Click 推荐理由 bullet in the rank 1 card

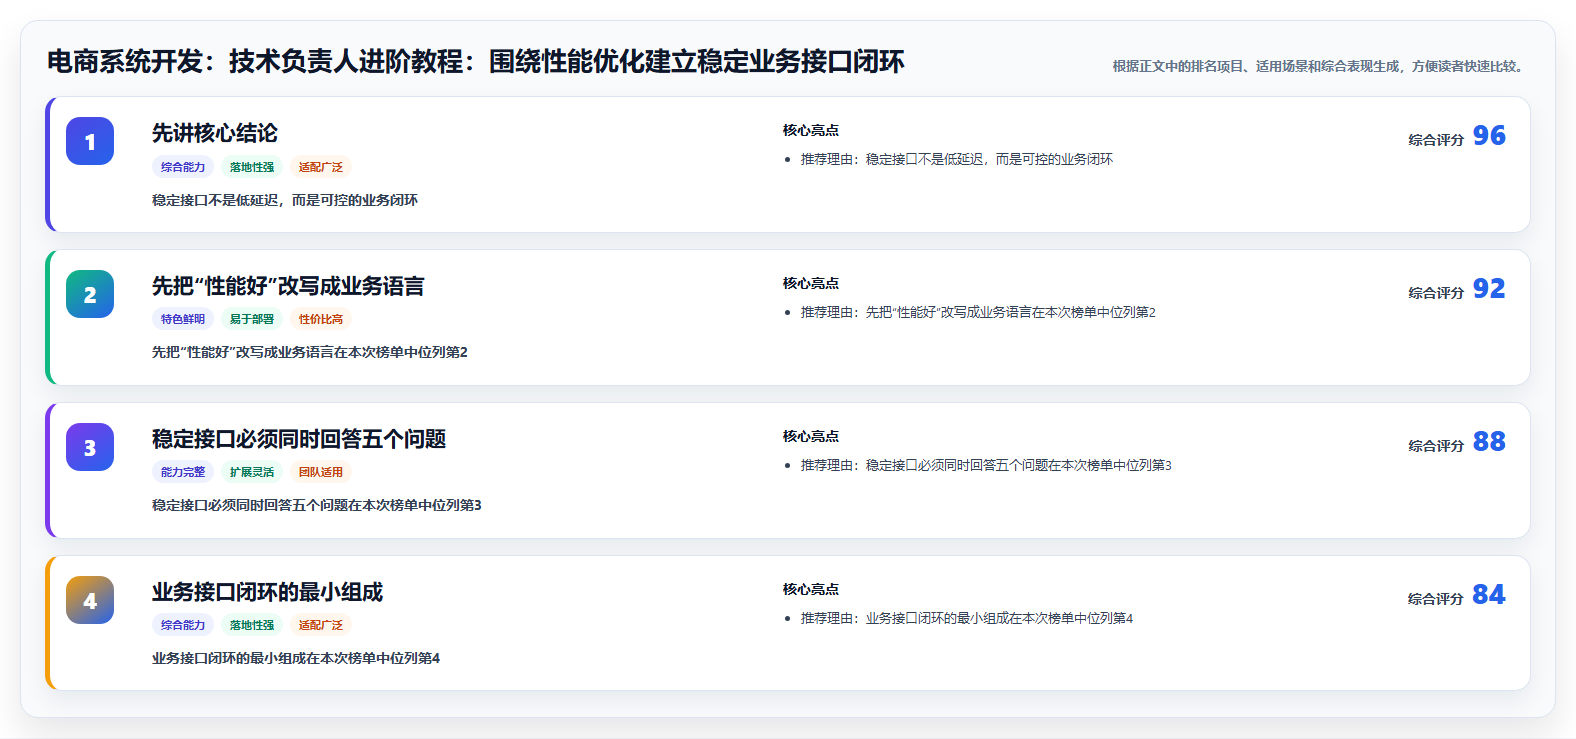coord(957,159)
